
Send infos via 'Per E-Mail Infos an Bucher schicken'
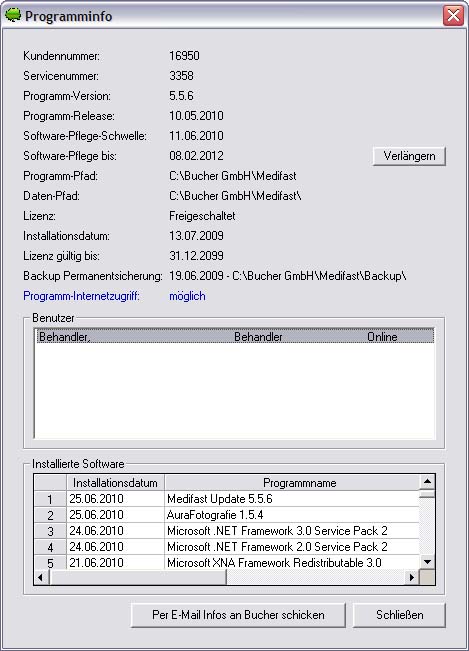click(x=238, y=615)
